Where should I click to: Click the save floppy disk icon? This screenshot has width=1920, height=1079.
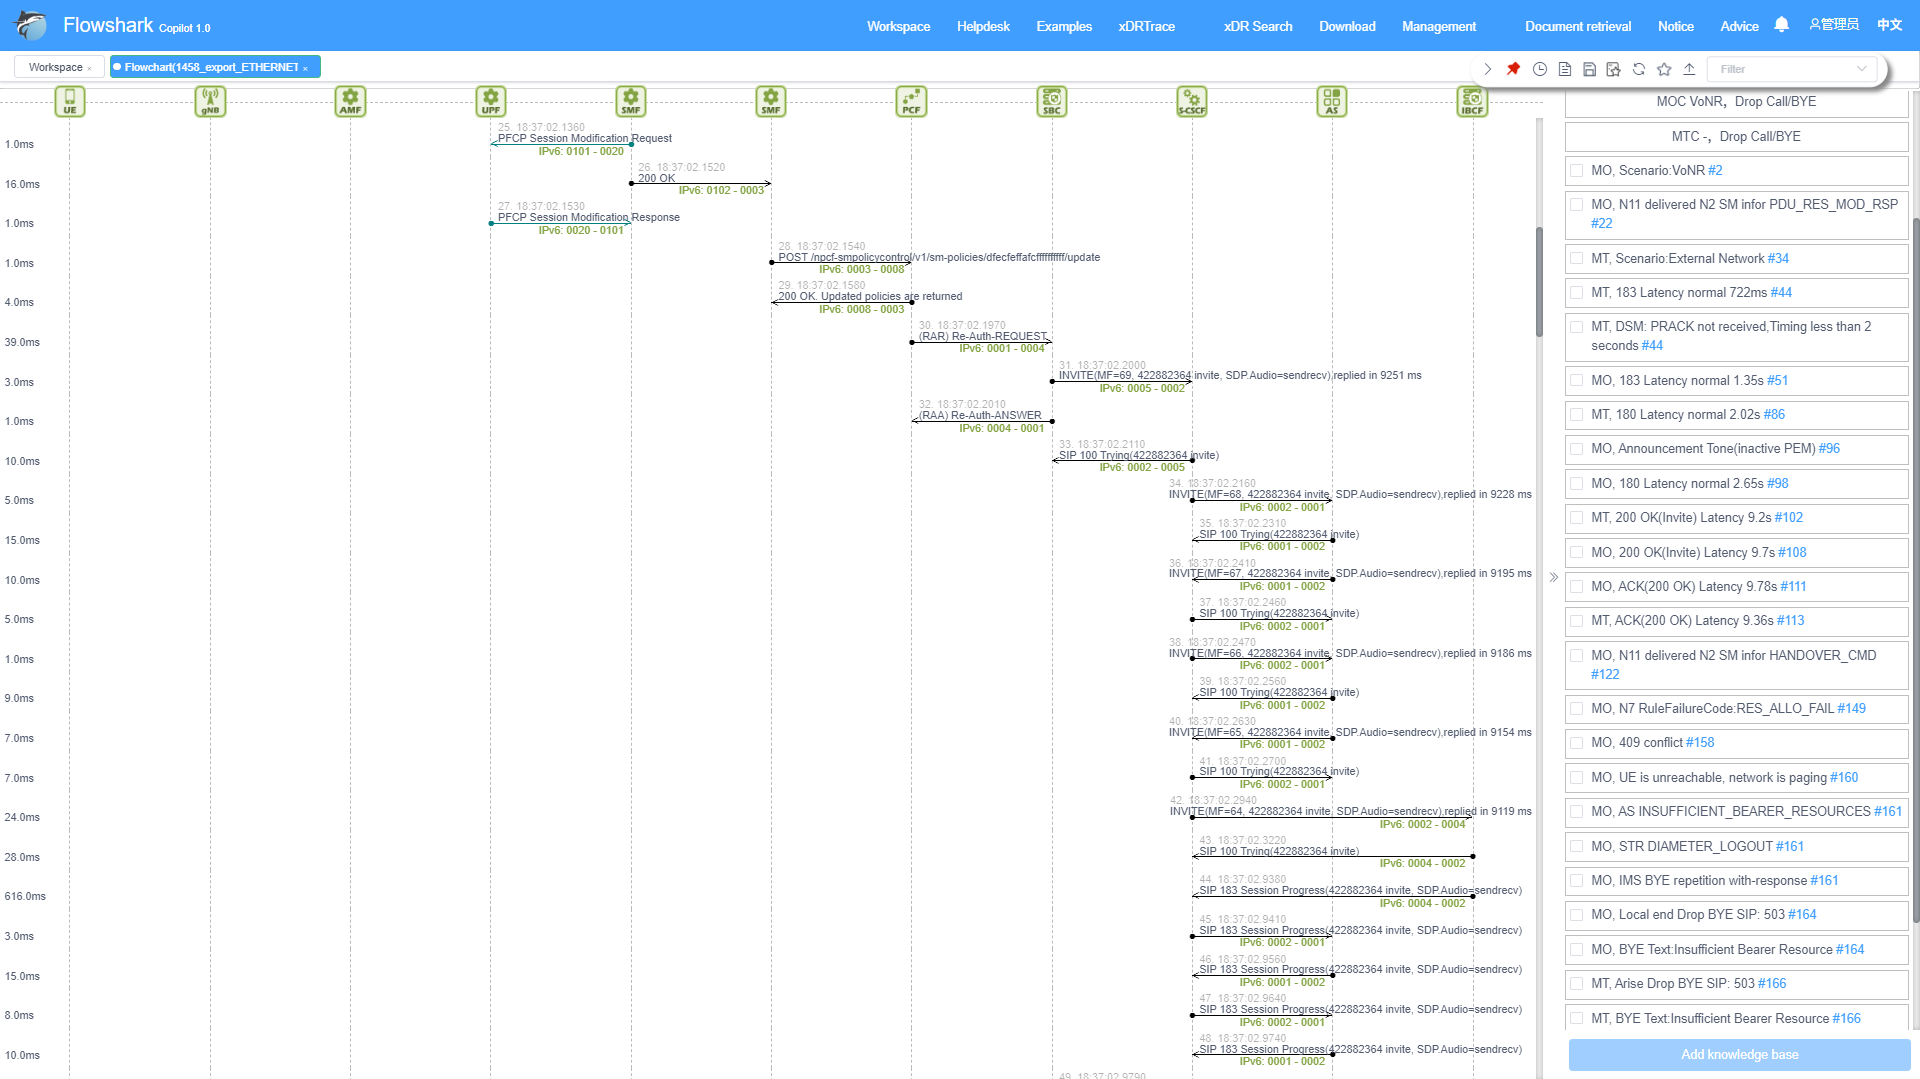coord(1589,69)
